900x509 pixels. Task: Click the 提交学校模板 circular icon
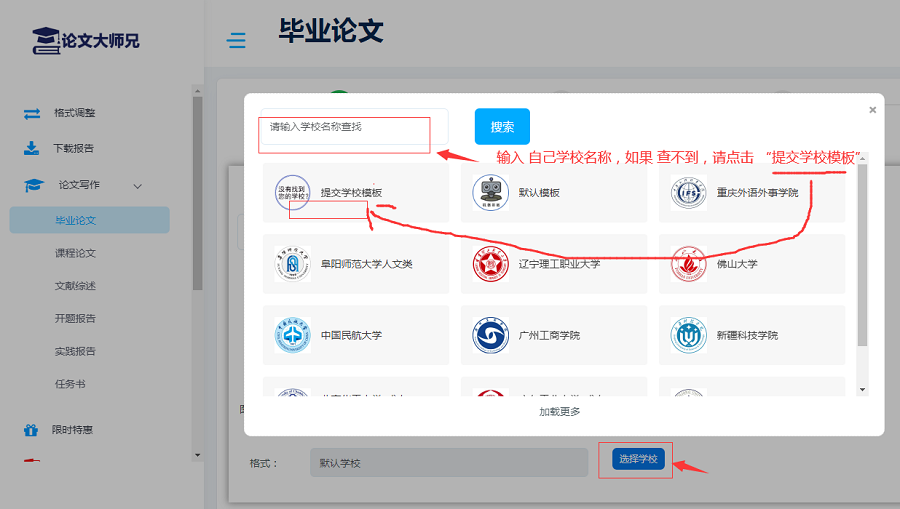click(x=292, y=193)
